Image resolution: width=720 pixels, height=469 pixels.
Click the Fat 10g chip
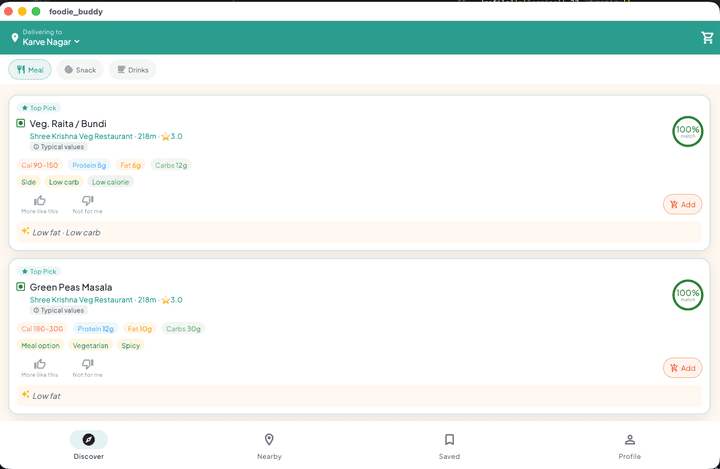click(x=140, y=329)
